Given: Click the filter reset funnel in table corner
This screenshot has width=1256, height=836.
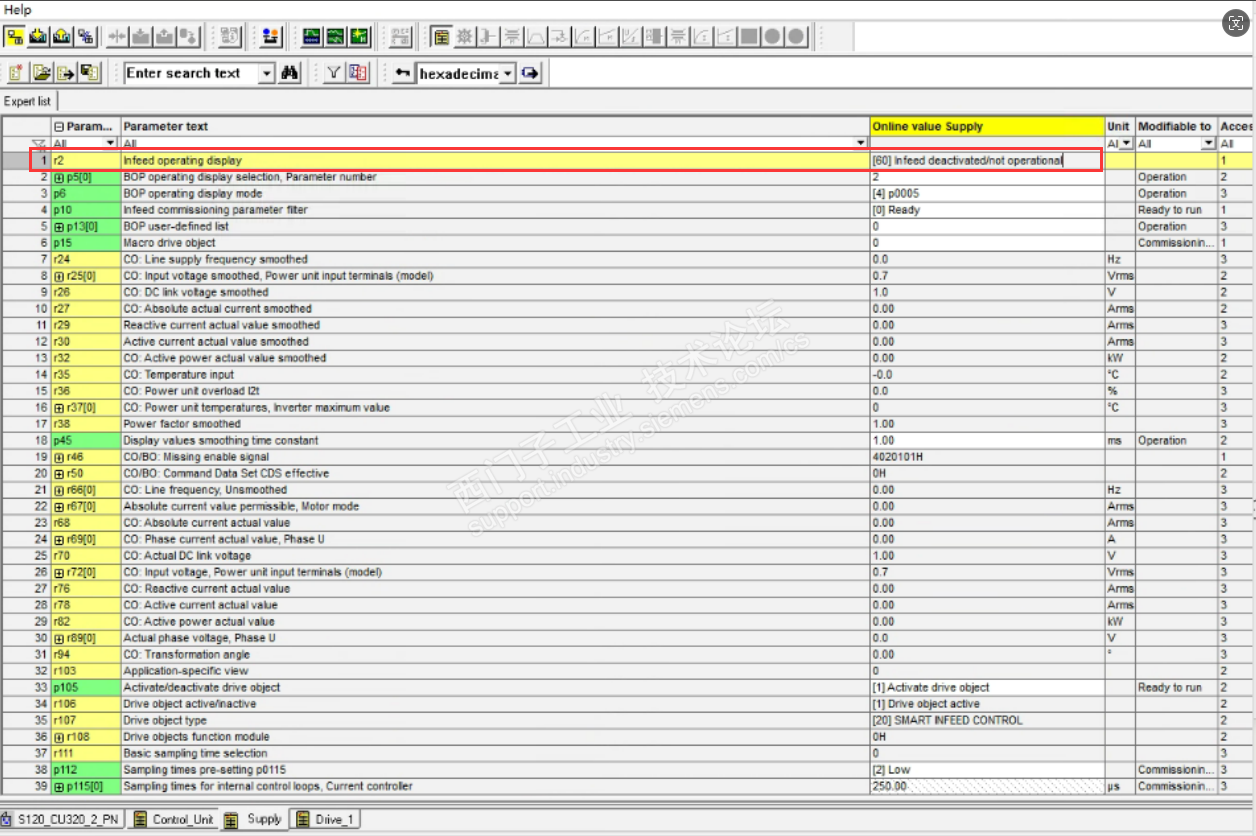Looking at the screenshot, I should 39,144.
